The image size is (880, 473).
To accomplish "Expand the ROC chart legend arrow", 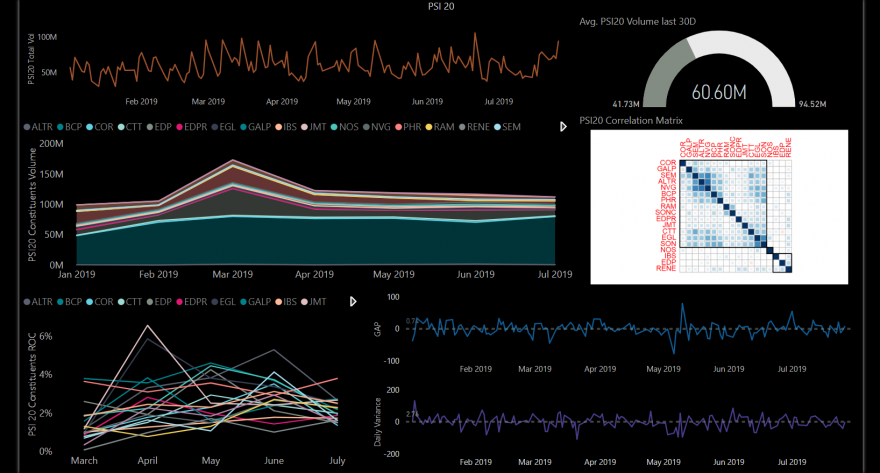I will (x=352, y=302).
